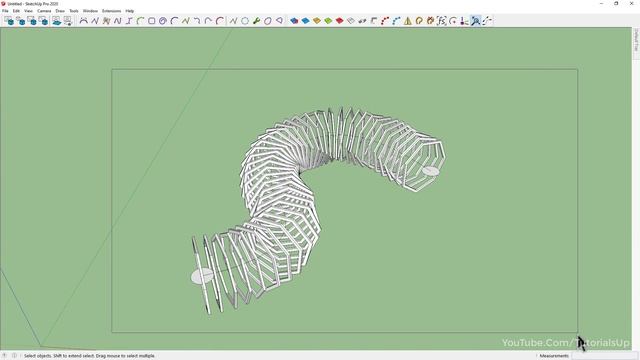640x360 pixels.
Task: Click the highlighted magnifier toolbar icon
Action: (476, 21)
